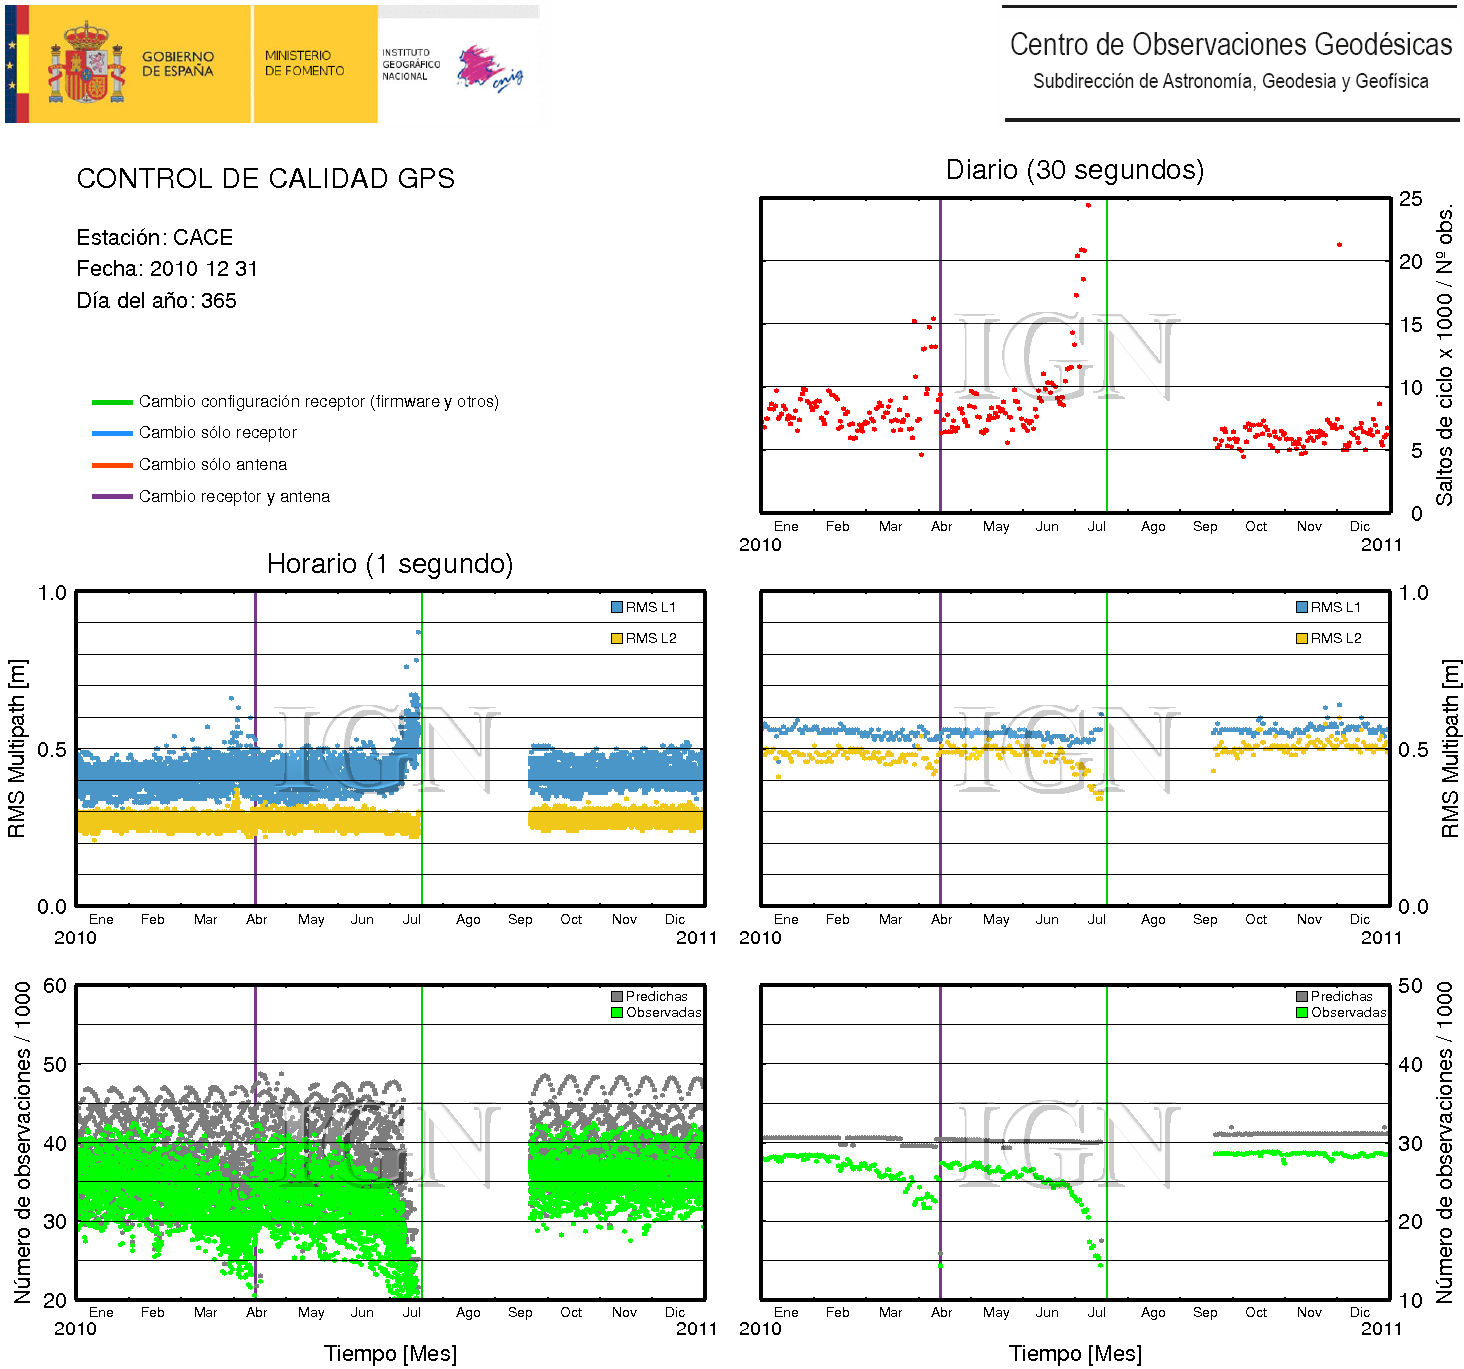The image size is (1464, 1369).
Task: Click the green Observadas square in the bottom-right chart
Action: point(1302,1012)
